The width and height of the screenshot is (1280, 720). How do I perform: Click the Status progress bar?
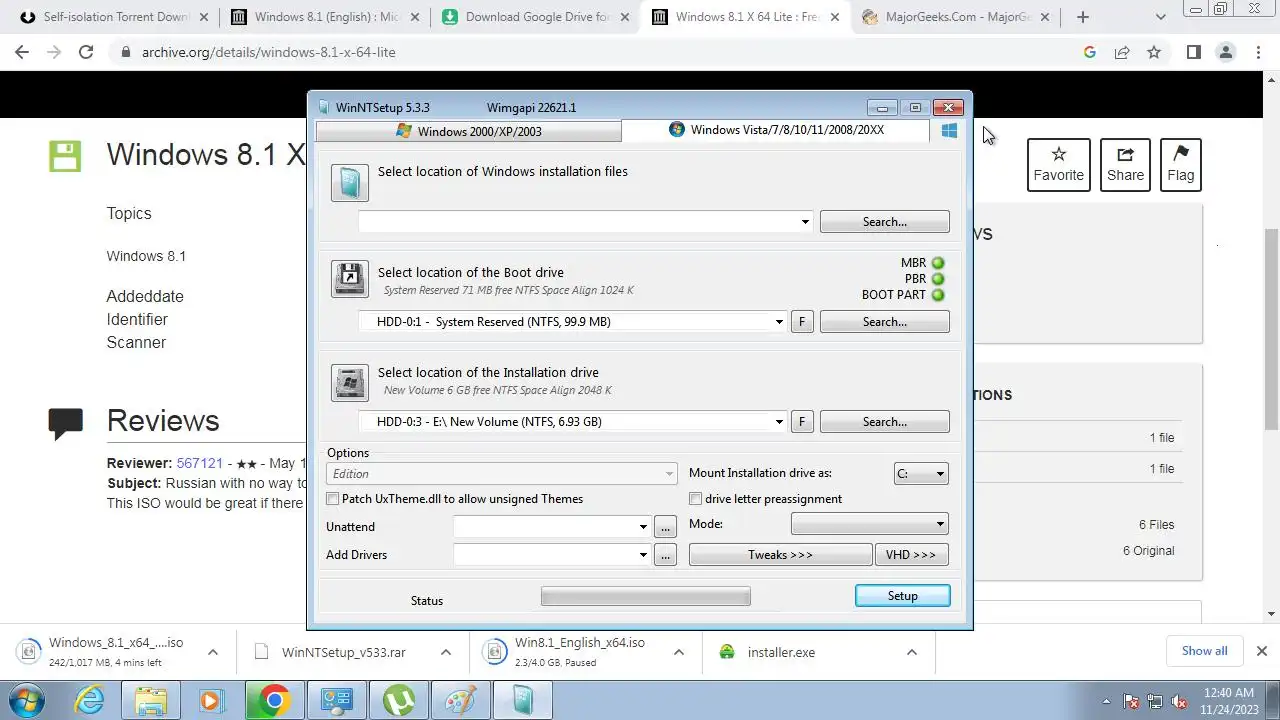click(x=646, y=597)
